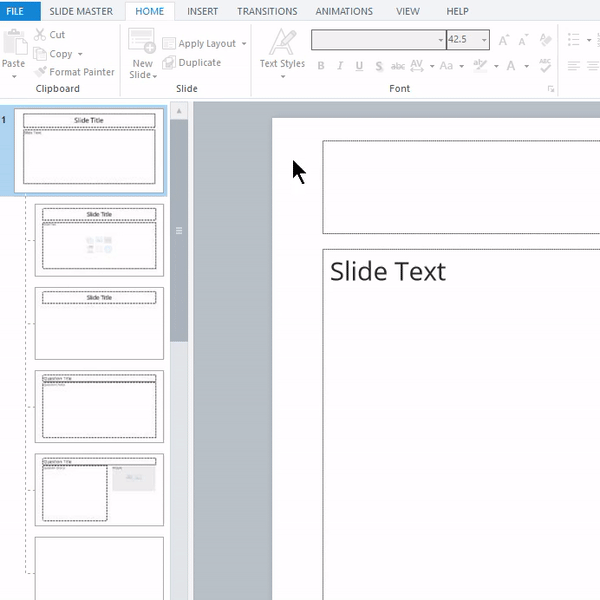Select the question layout with media placeholder

pos(99,490)
